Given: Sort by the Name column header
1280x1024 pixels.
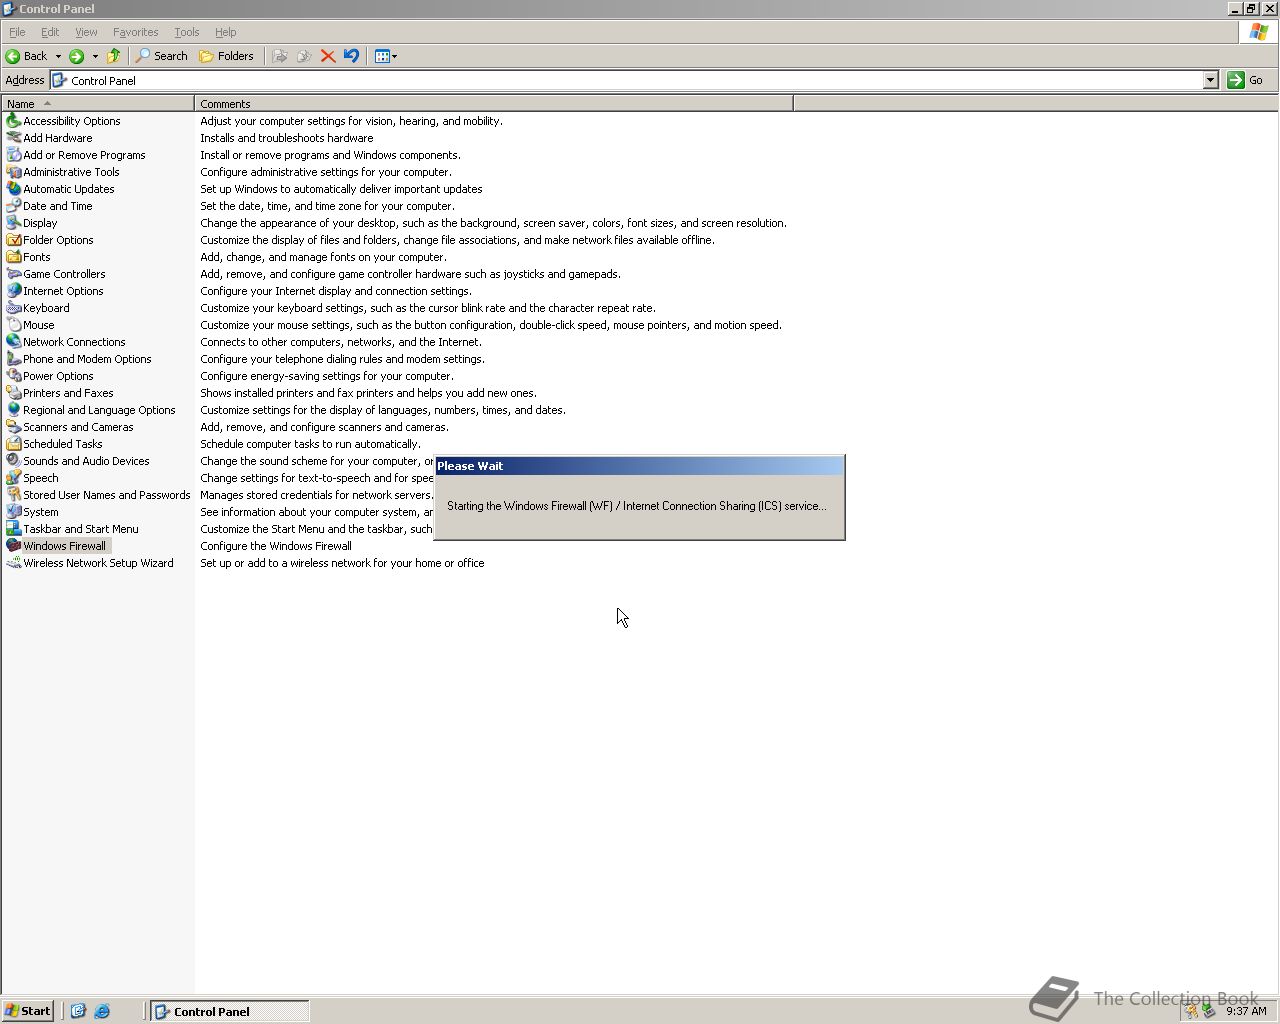Looking at the screenshot, I should coord(98,104).
